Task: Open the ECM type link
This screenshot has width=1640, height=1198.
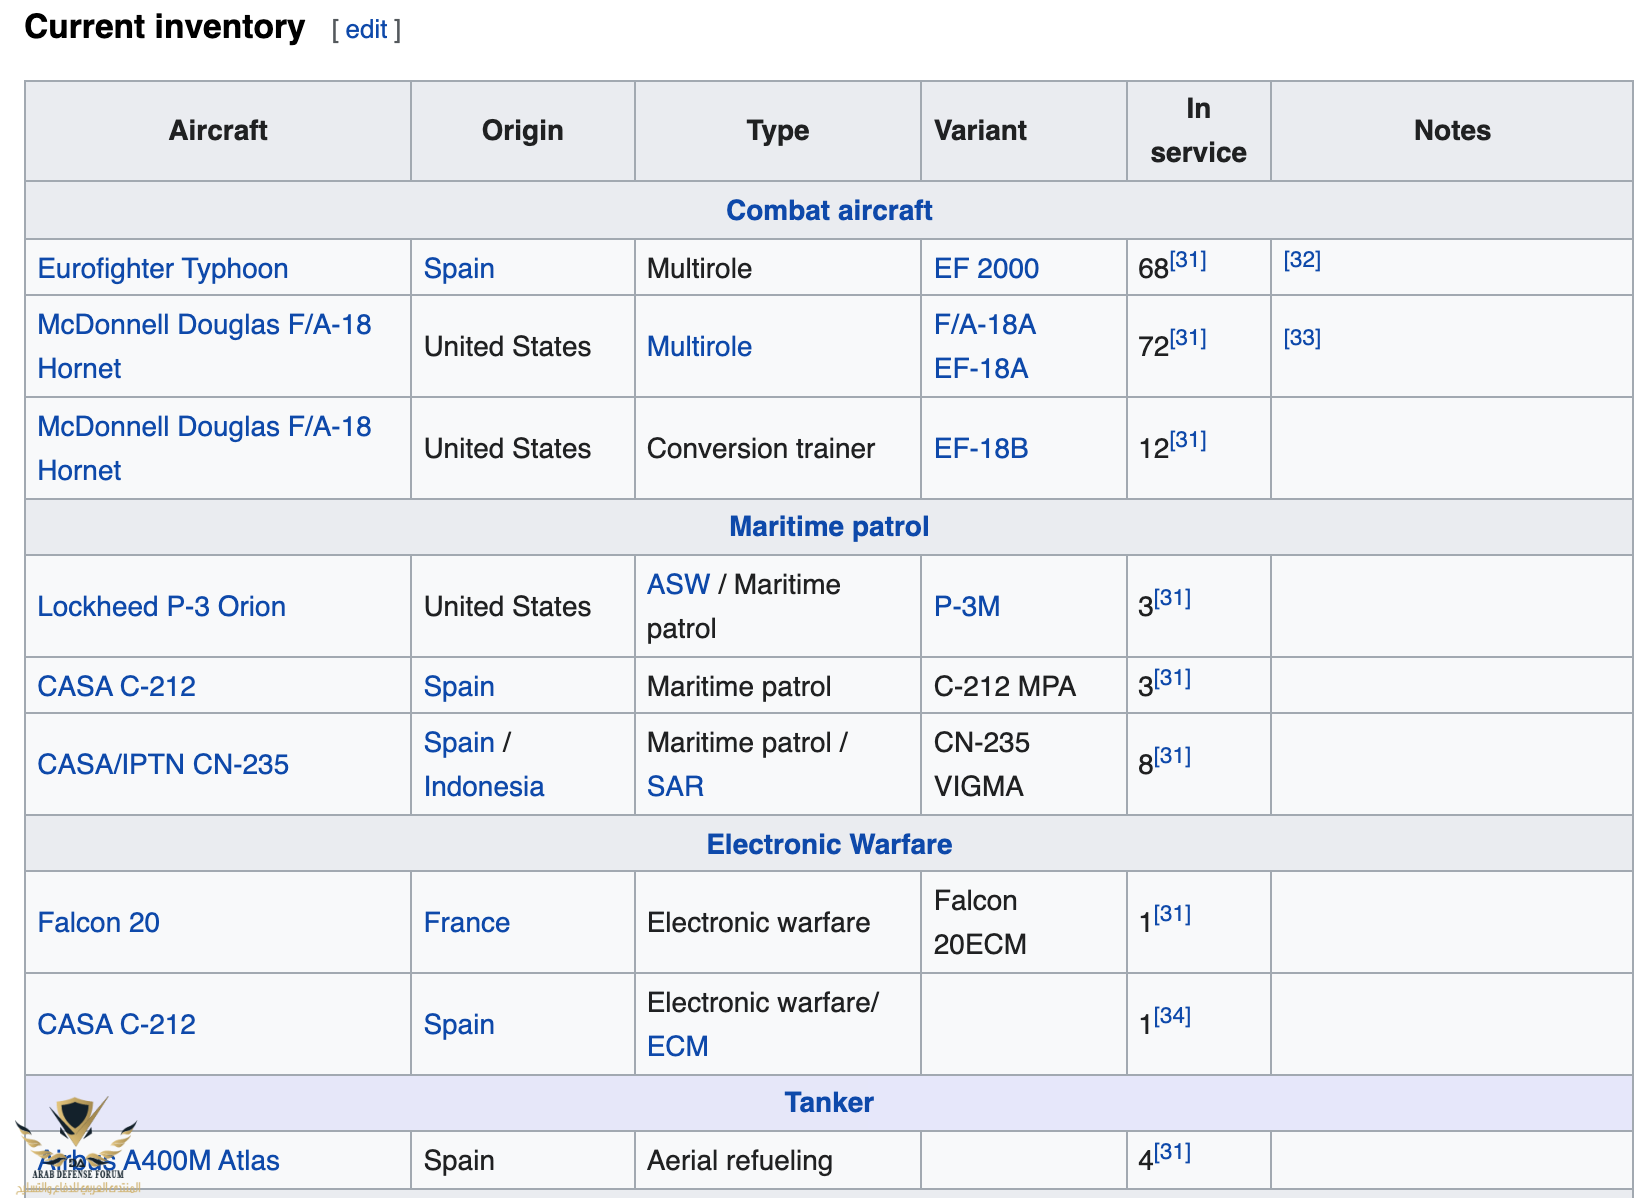Action: coord(677,1046)
